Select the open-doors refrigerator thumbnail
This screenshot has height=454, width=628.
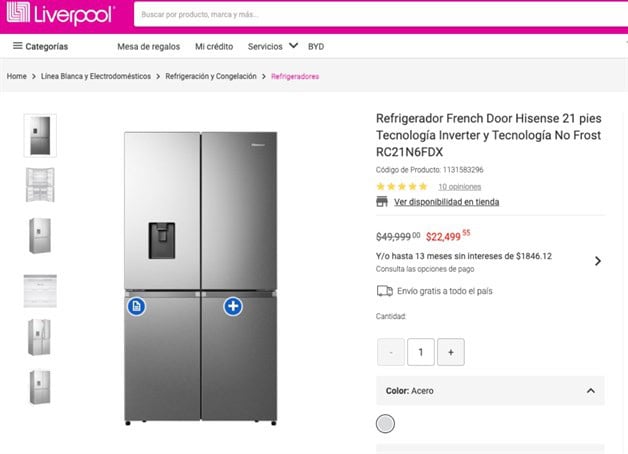point(40,184)
